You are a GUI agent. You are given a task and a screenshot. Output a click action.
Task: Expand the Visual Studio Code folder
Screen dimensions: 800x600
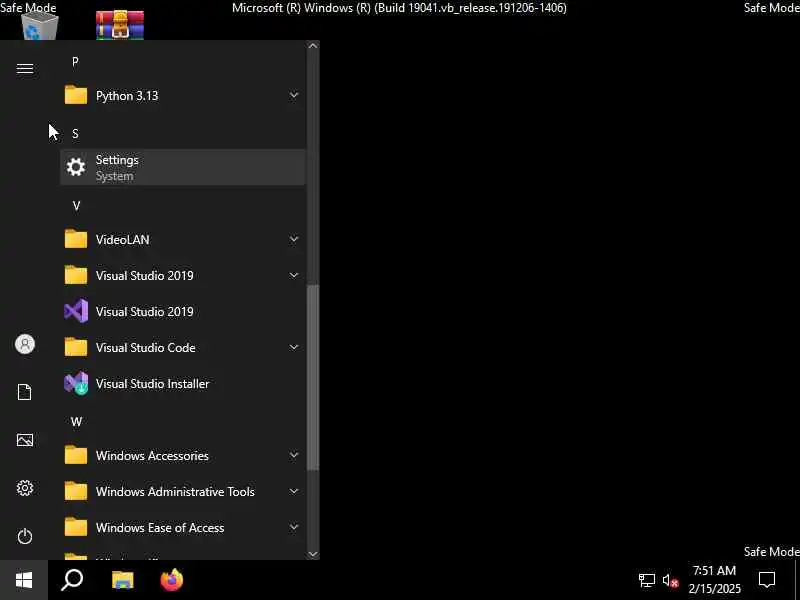point(183,347)
